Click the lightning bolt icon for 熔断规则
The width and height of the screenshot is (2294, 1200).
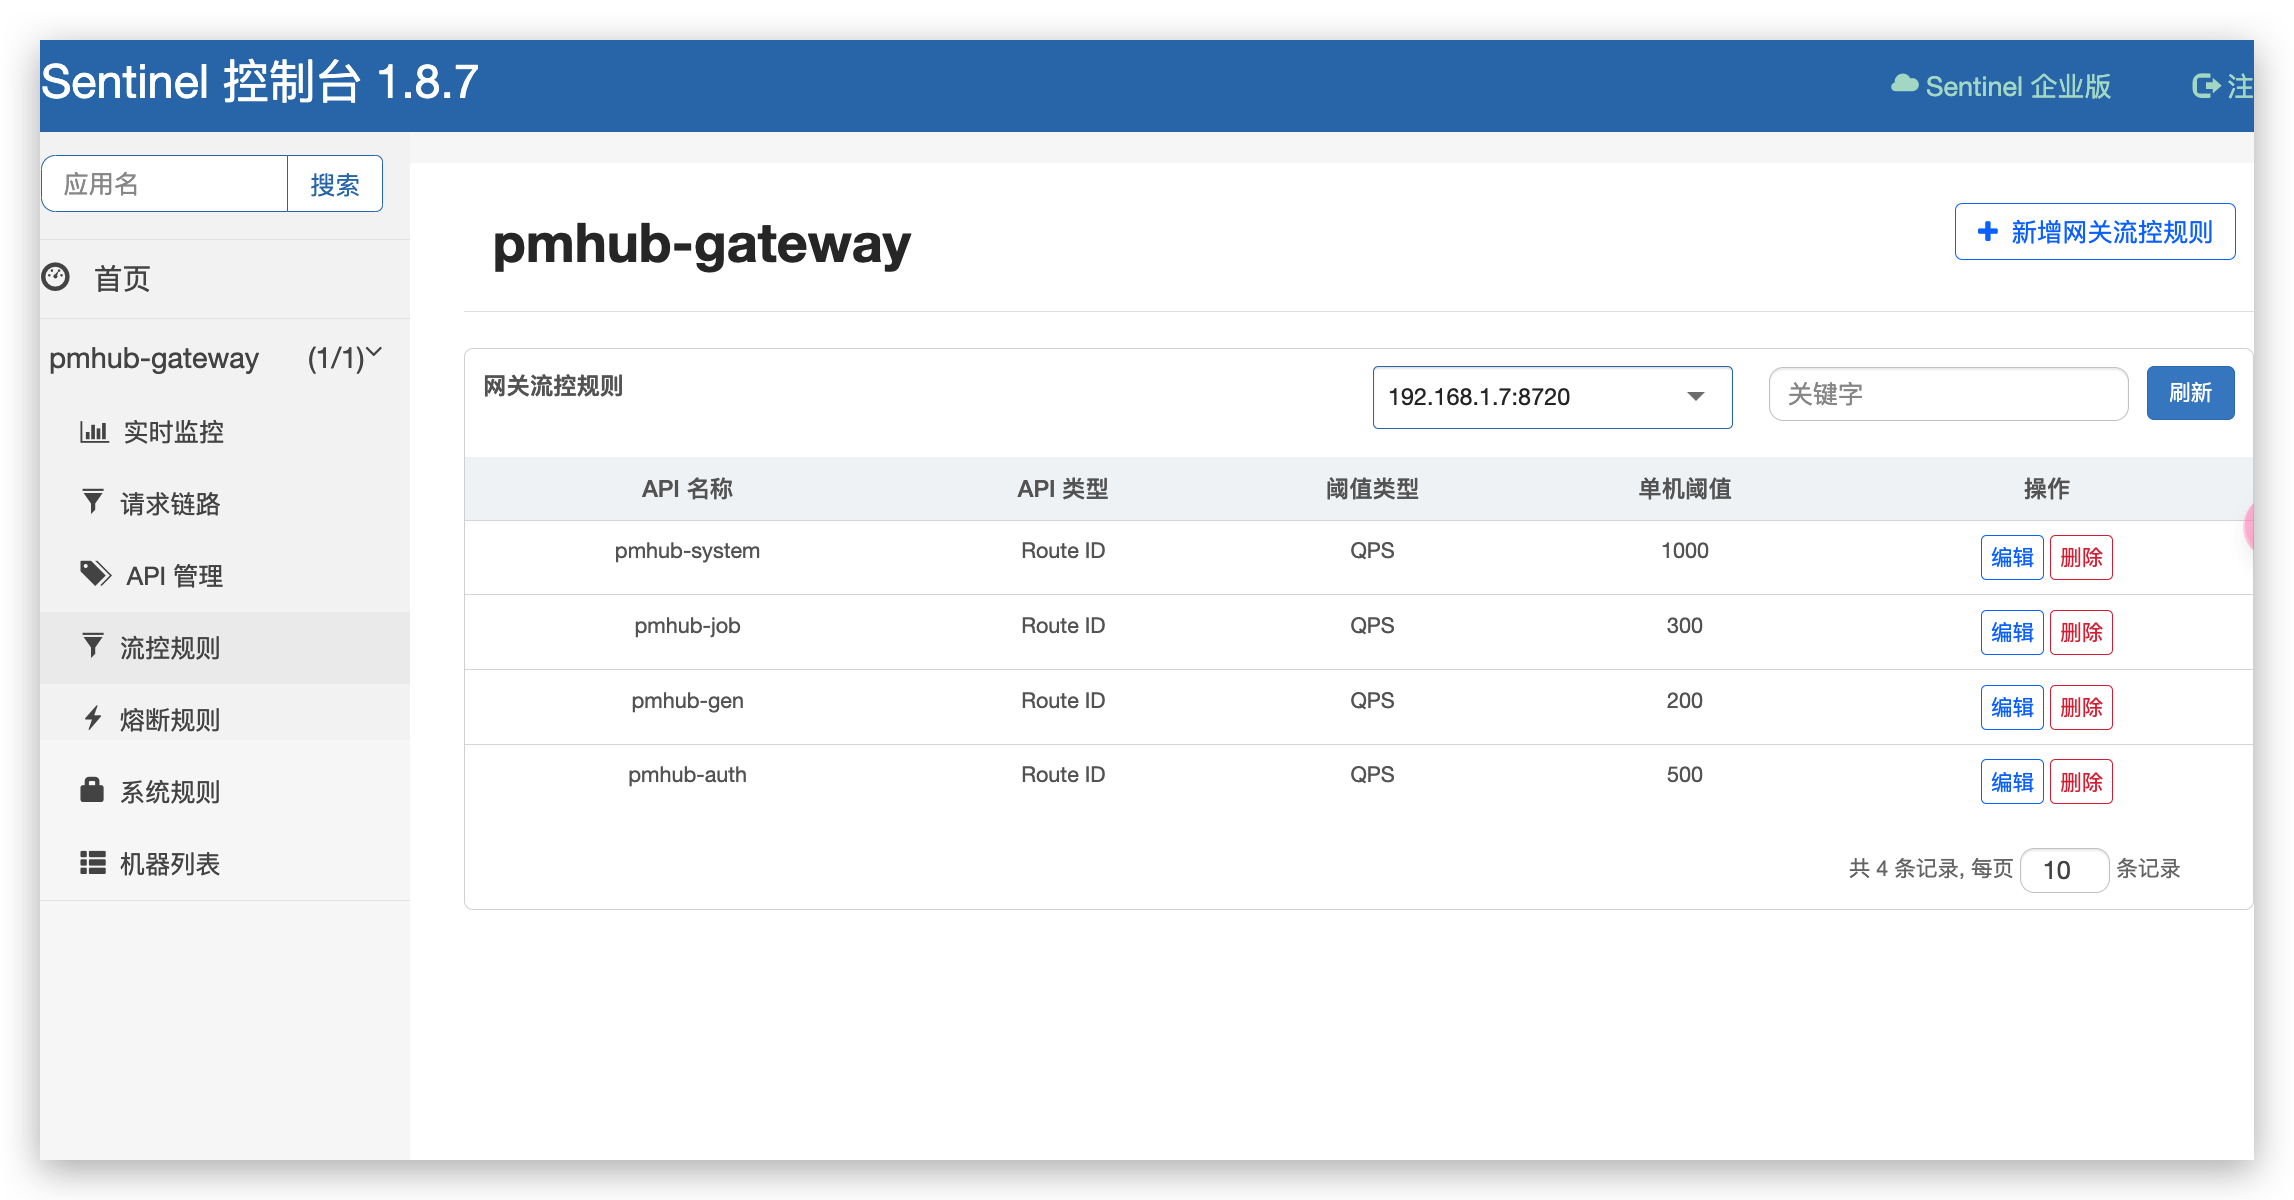pyautogui.click(x=93, y=718)
